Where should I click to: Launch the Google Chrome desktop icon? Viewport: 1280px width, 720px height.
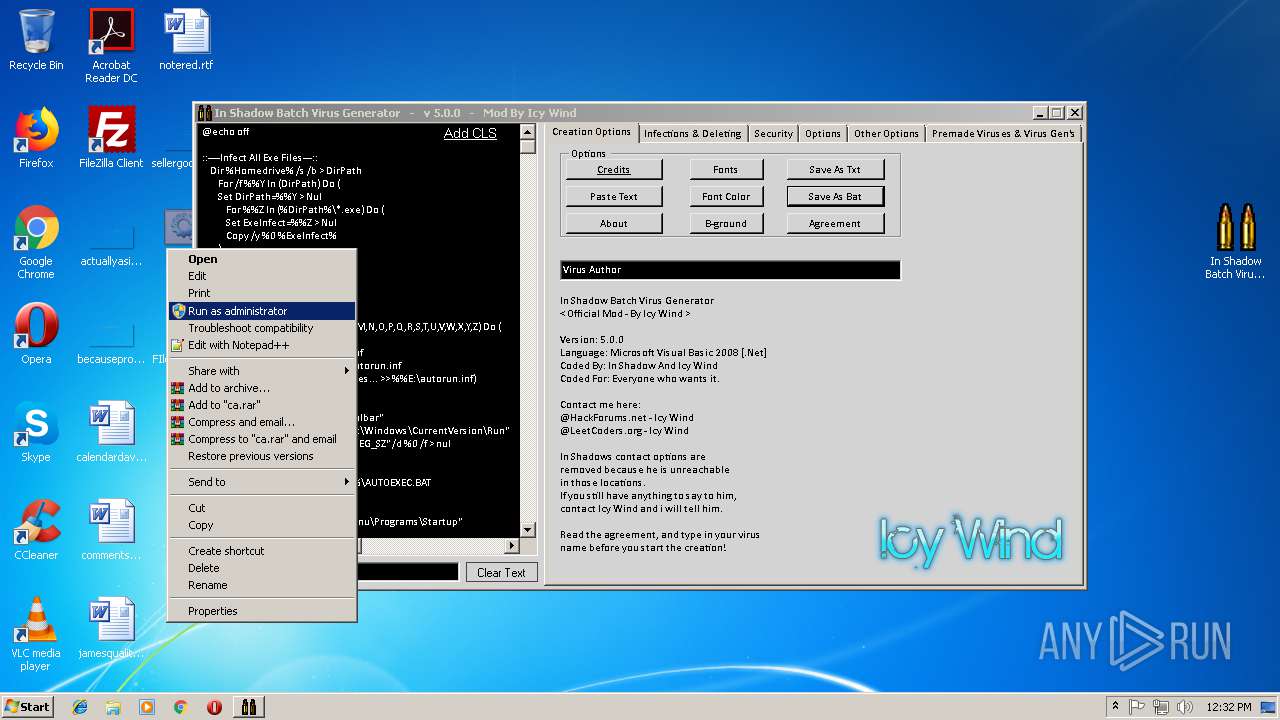pos(36,242)
